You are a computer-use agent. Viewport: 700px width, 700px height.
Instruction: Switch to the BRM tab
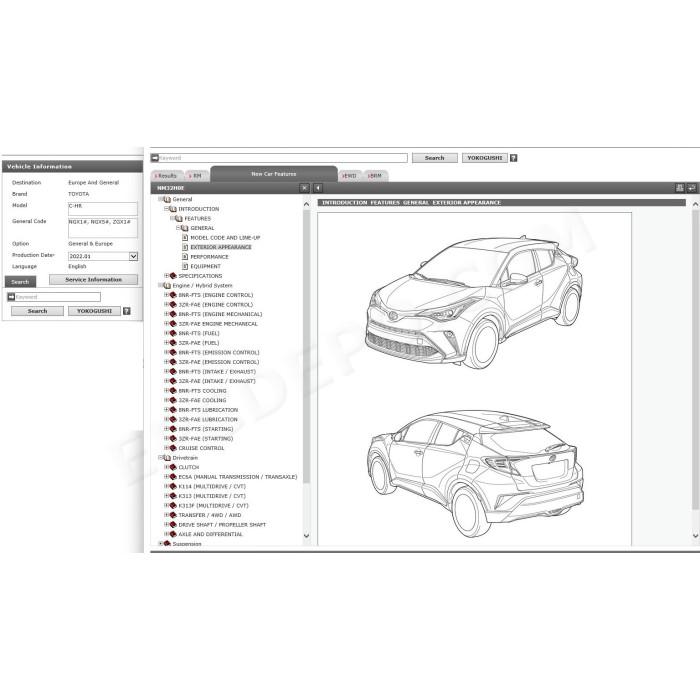point(375,176)
